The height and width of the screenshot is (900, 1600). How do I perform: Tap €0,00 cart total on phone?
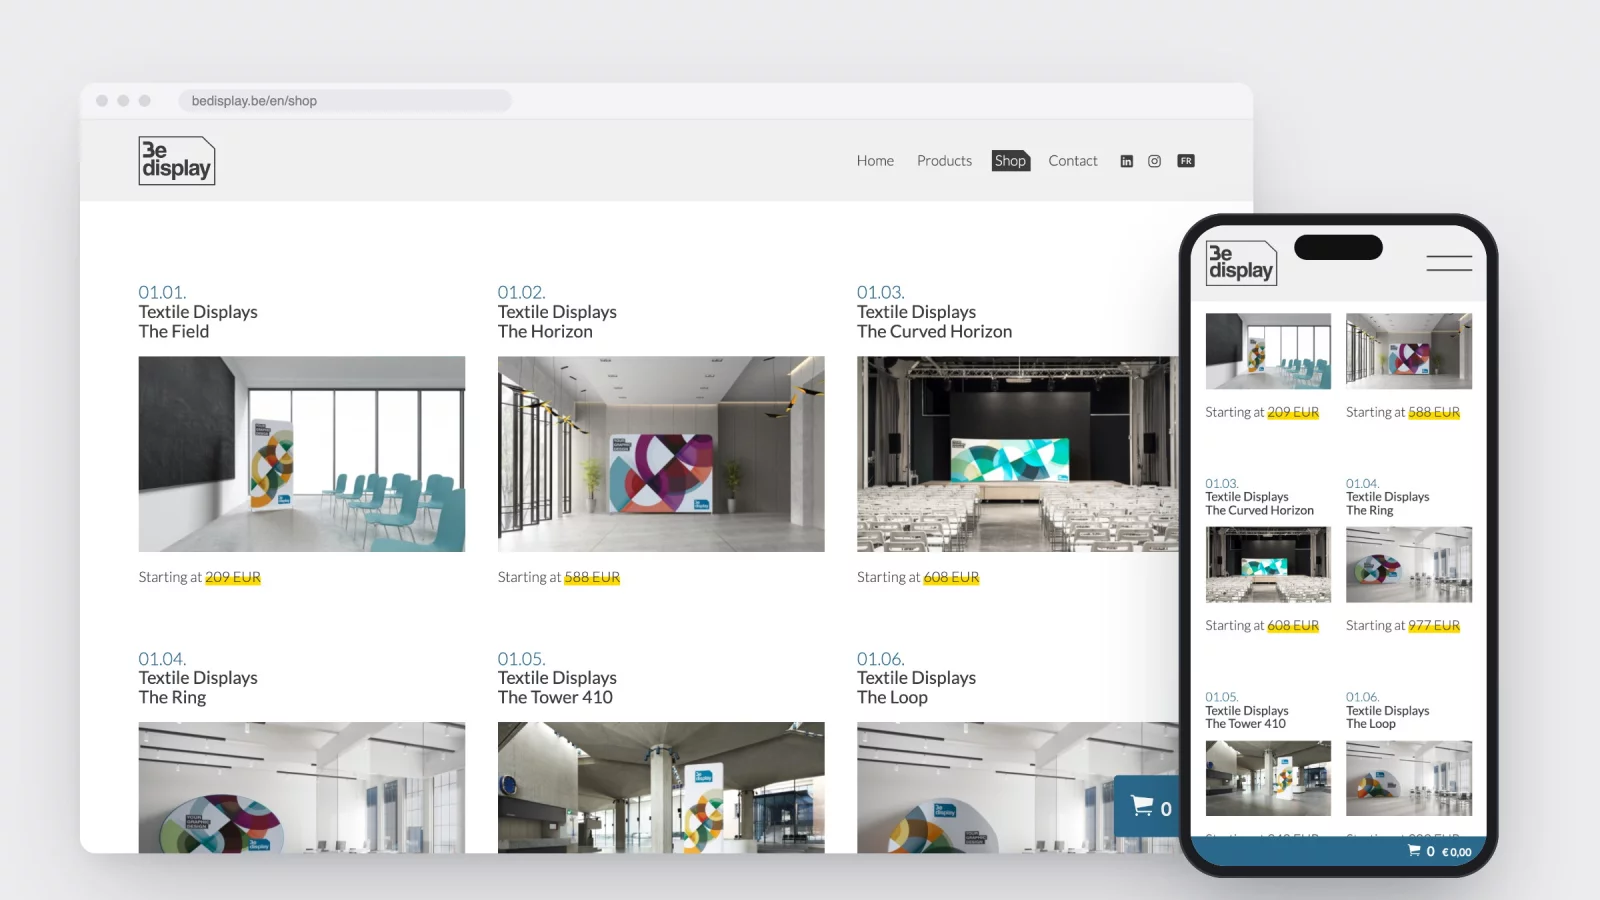click(x=1456, y=852)
